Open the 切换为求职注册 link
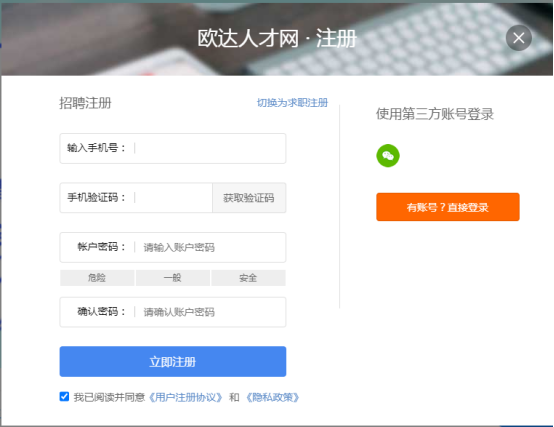The height and width of the screenshot is (427, 554). tap(292, 103)
